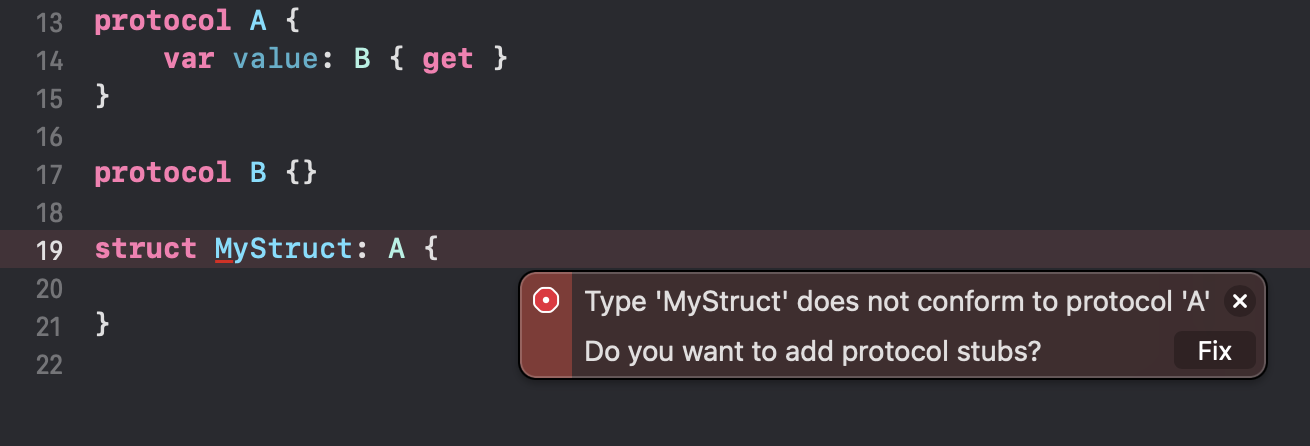Dismiss the error popup with the X button
Viewport: 1310px width, 446px height.
tap(1239, 301)
